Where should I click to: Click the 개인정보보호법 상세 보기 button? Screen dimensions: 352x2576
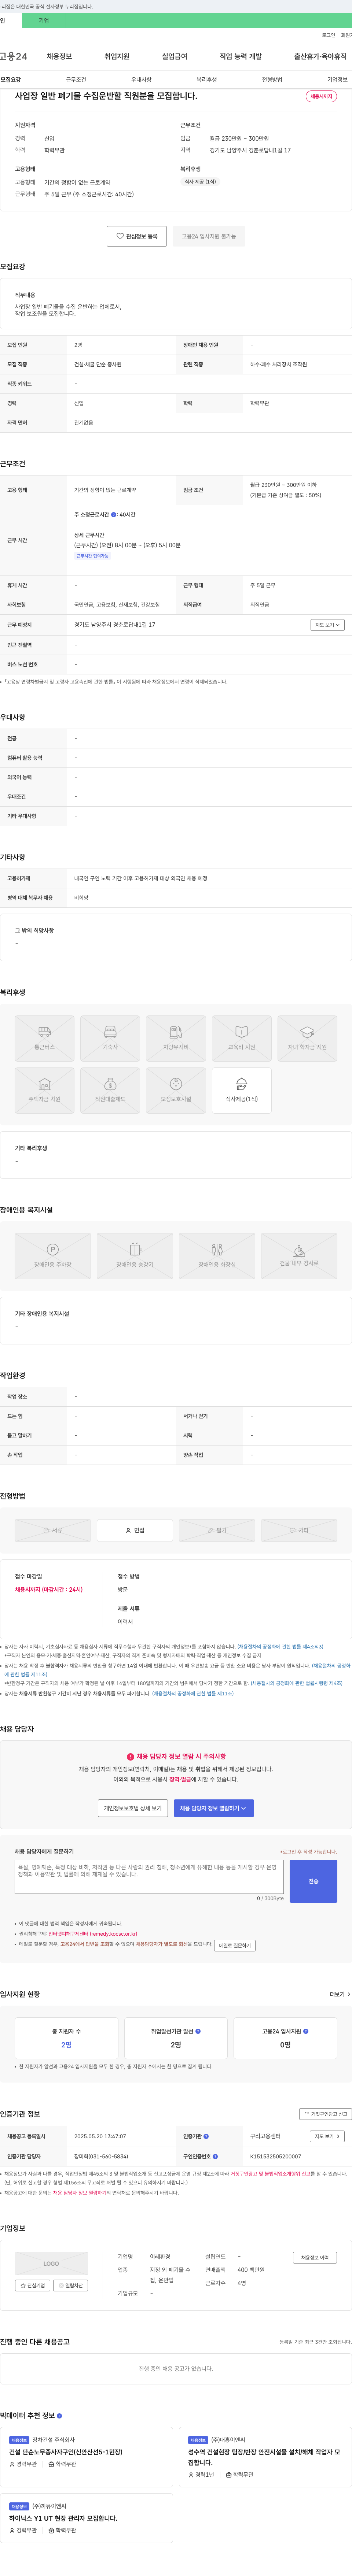click(133, 1808)
